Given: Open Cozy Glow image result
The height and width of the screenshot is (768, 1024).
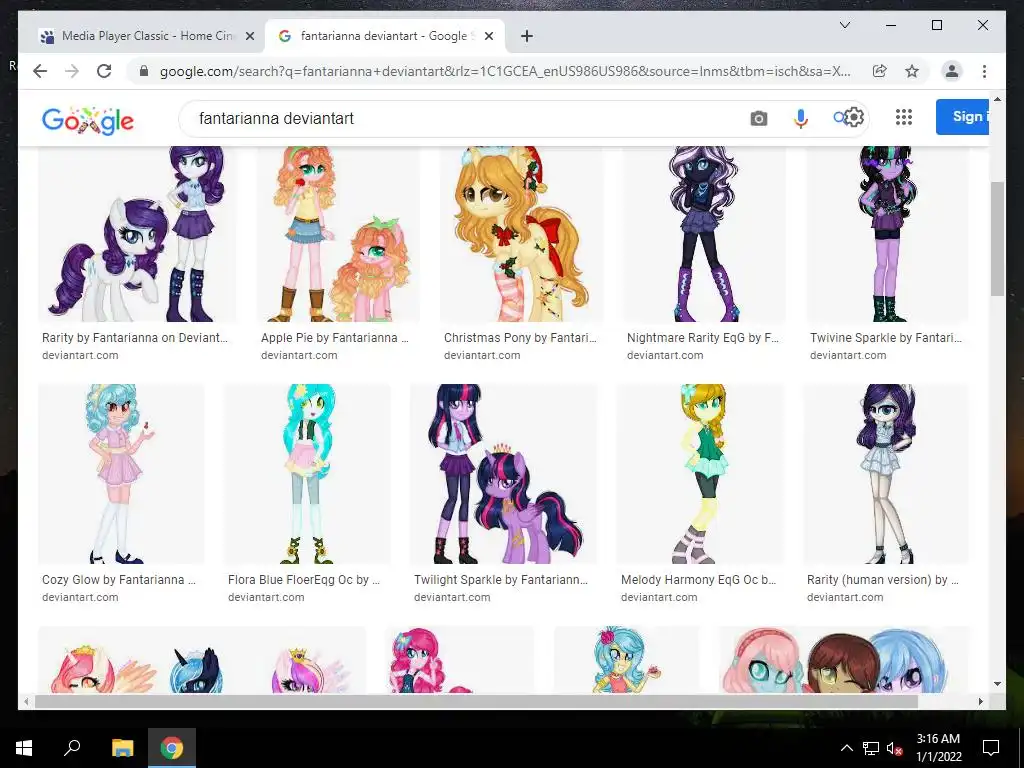Looking at the screenshot, I should [121, 474].
